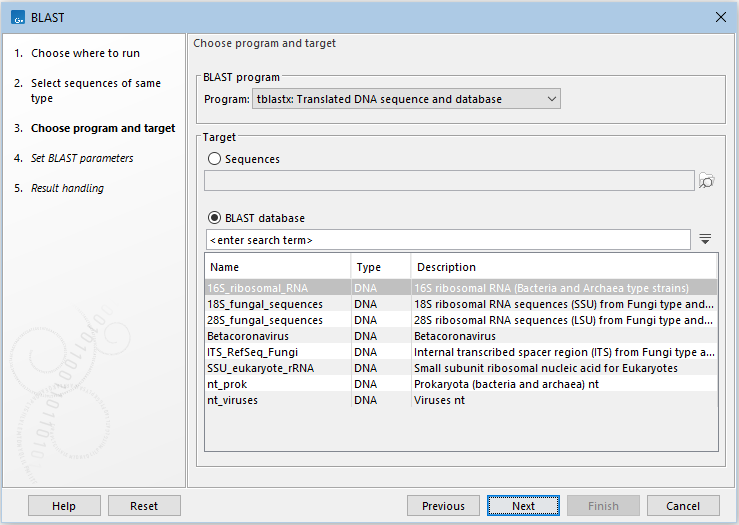Click the BLAST app icon in title bar
Screen dimensions: 739x525
pyautogui.click(x=15, y=17)
